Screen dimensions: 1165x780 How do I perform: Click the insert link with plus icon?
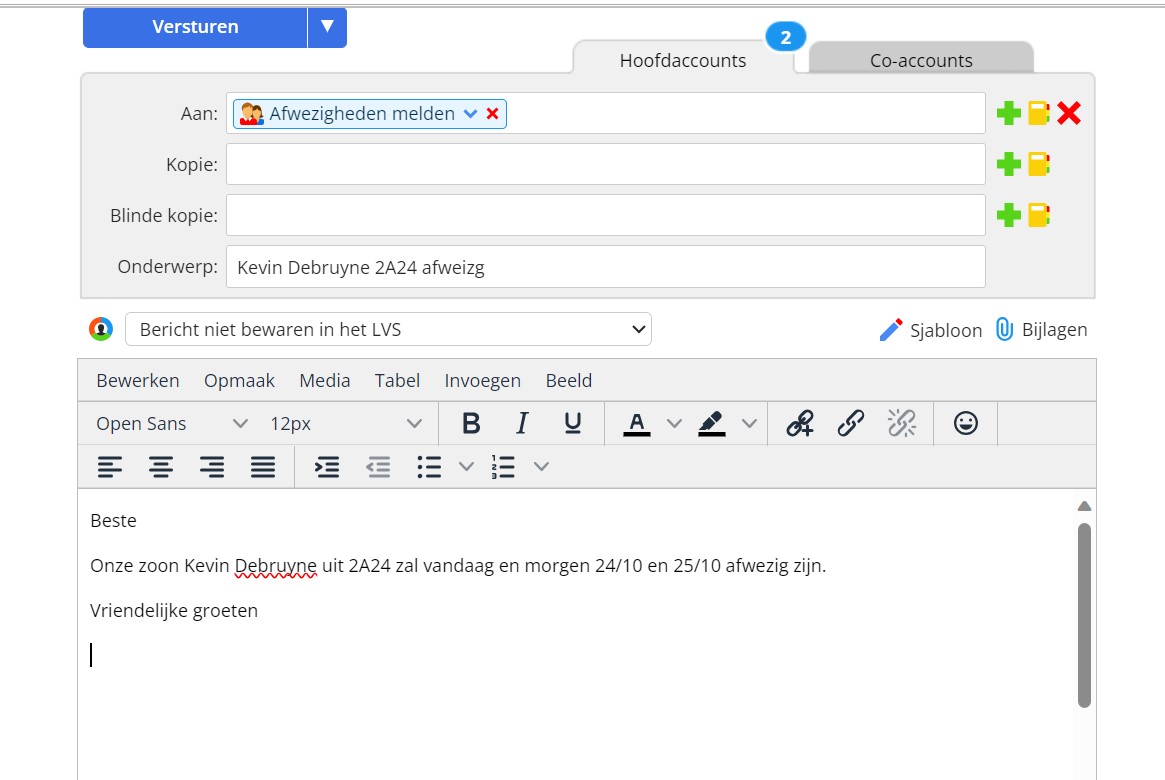click(x=800, y=423)
